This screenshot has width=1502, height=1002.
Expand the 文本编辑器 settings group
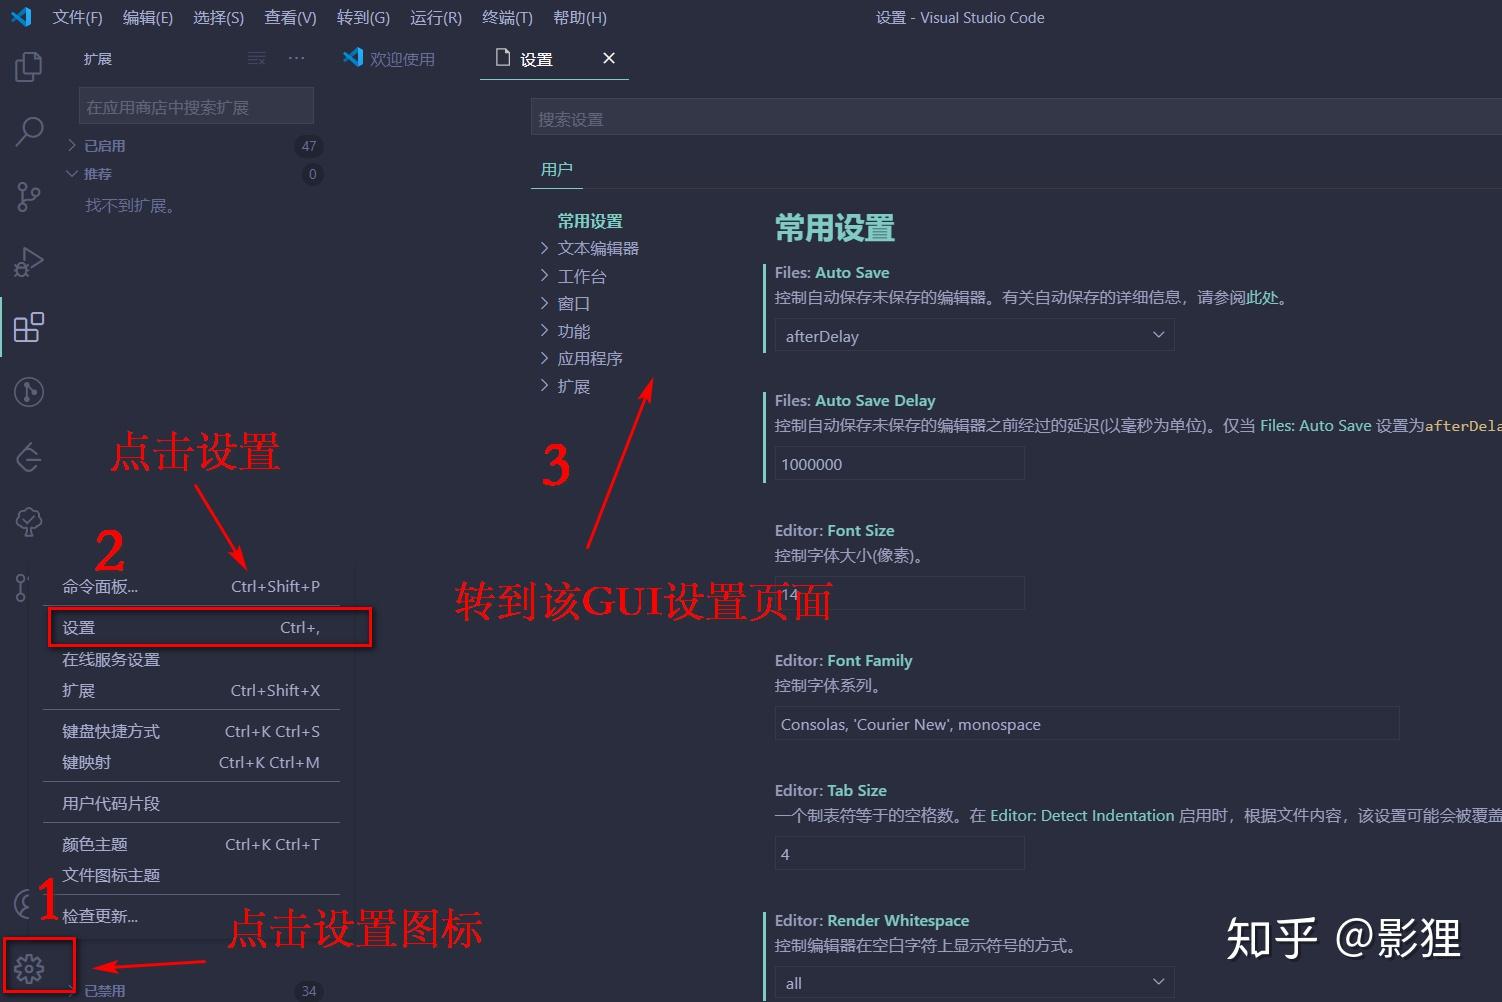597,247
